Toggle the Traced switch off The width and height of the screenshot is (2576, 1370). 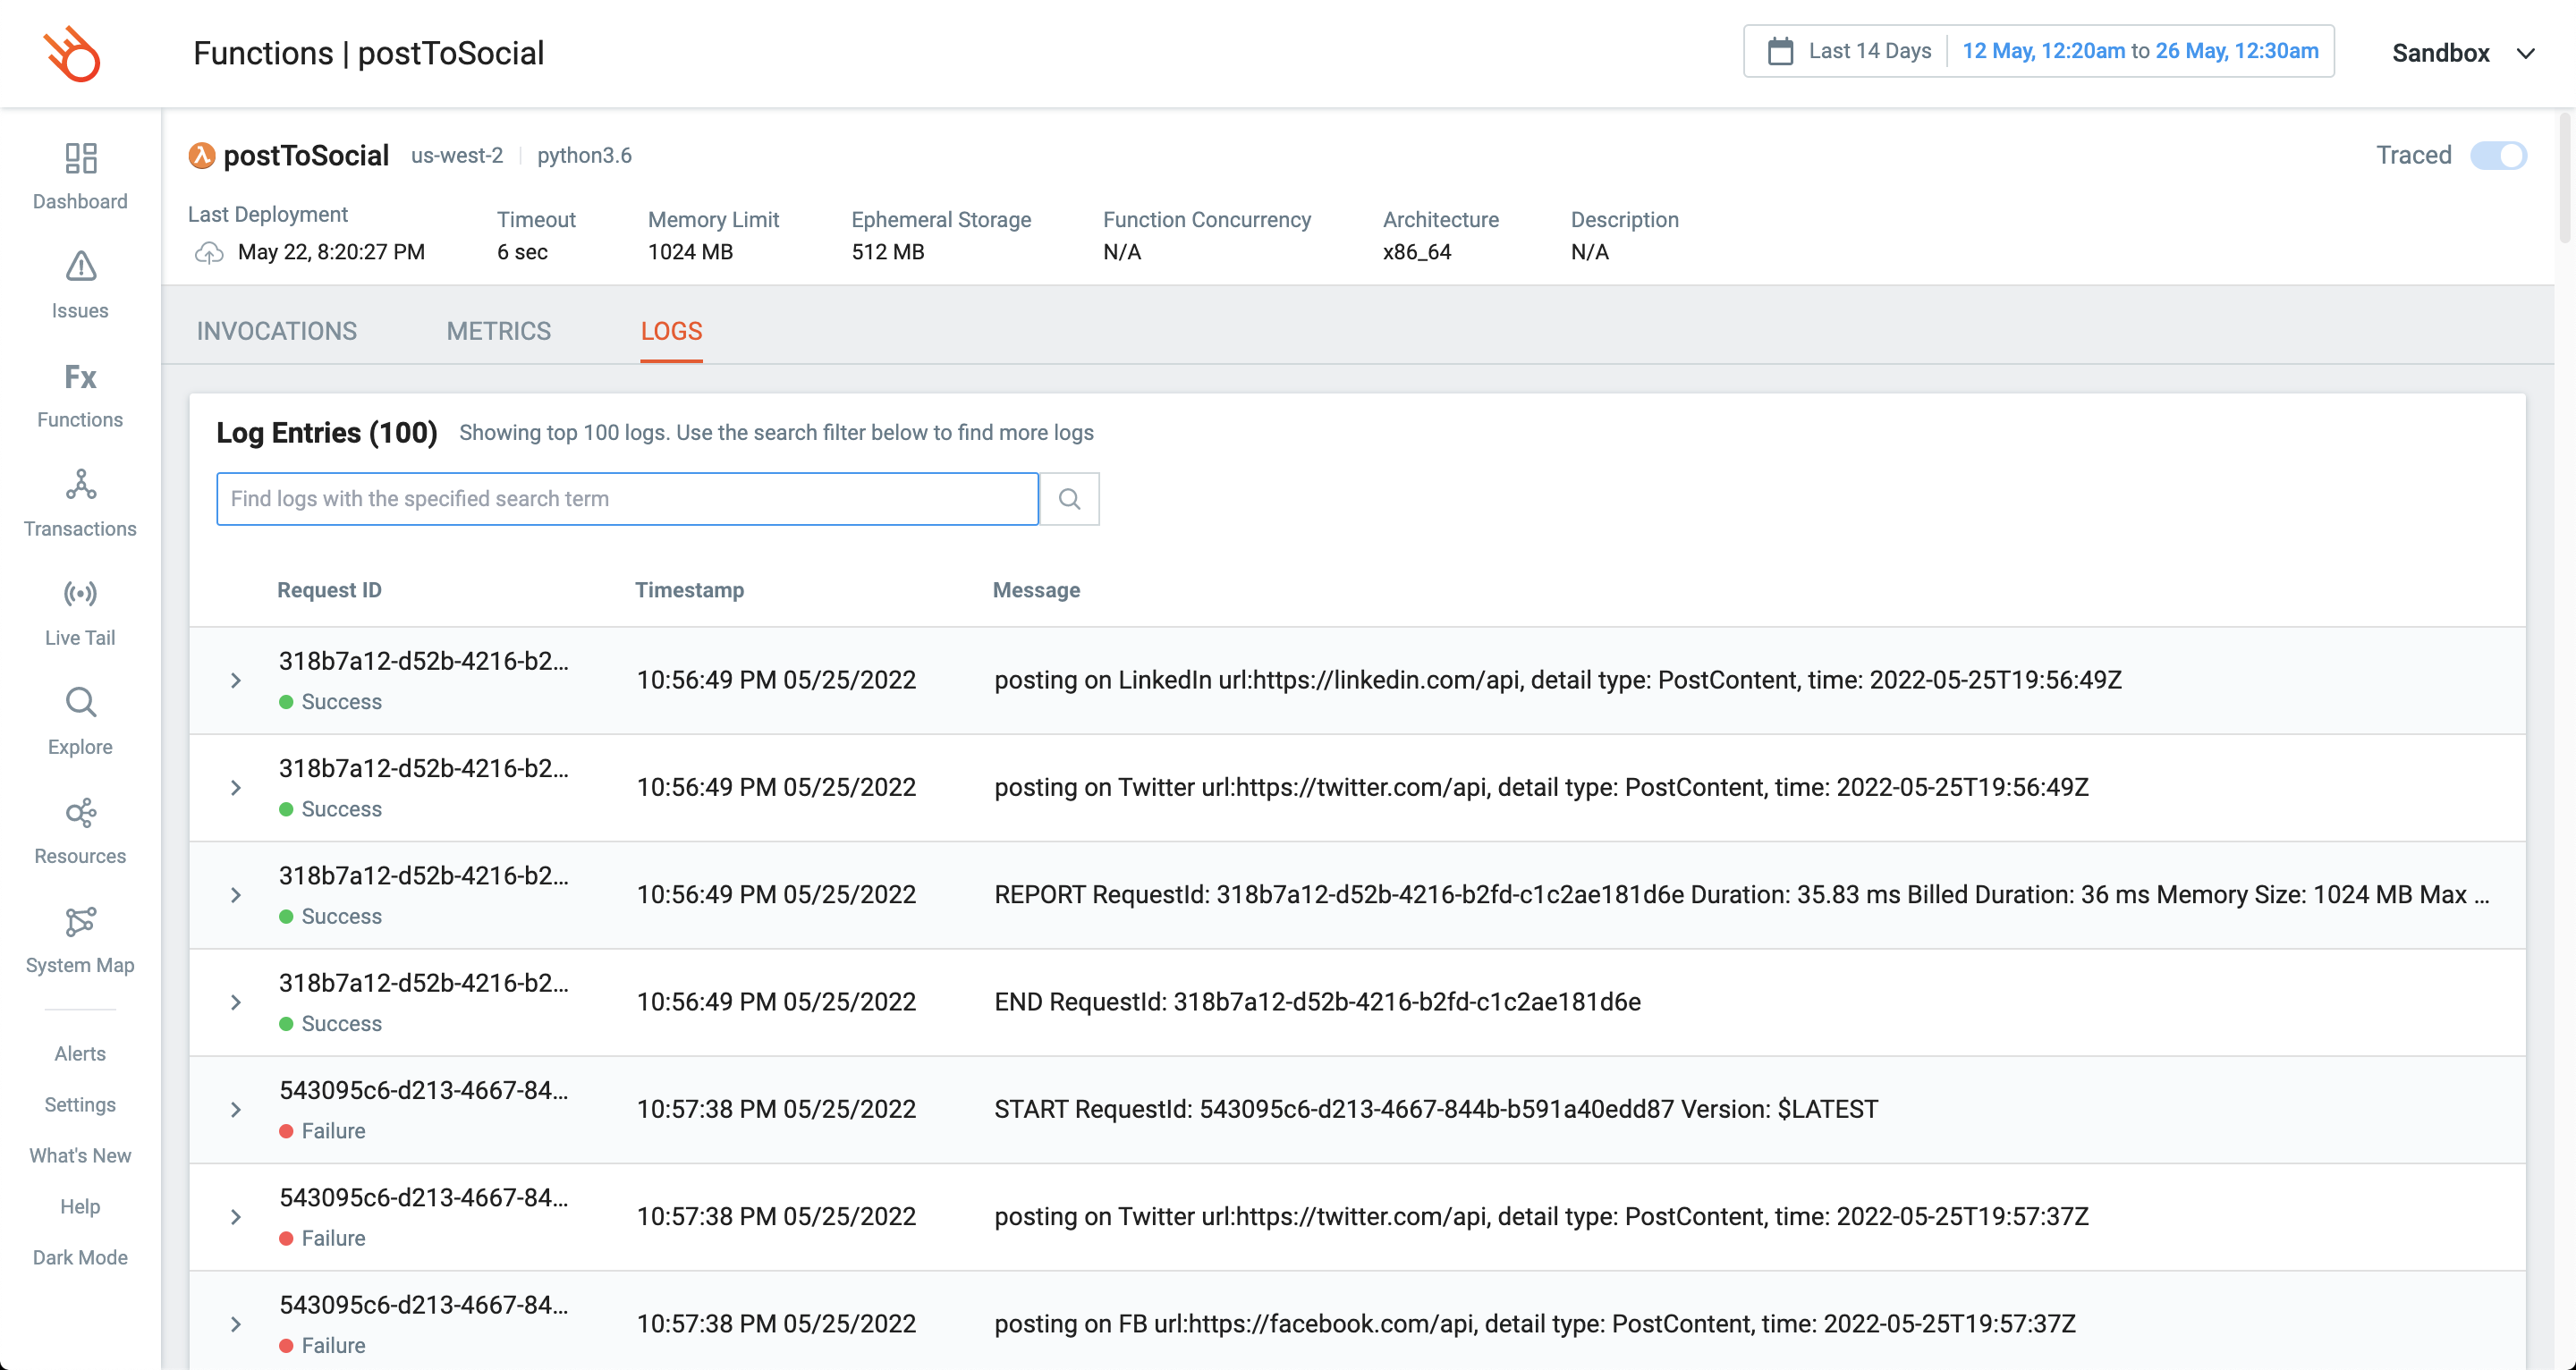pos(2498,156)
